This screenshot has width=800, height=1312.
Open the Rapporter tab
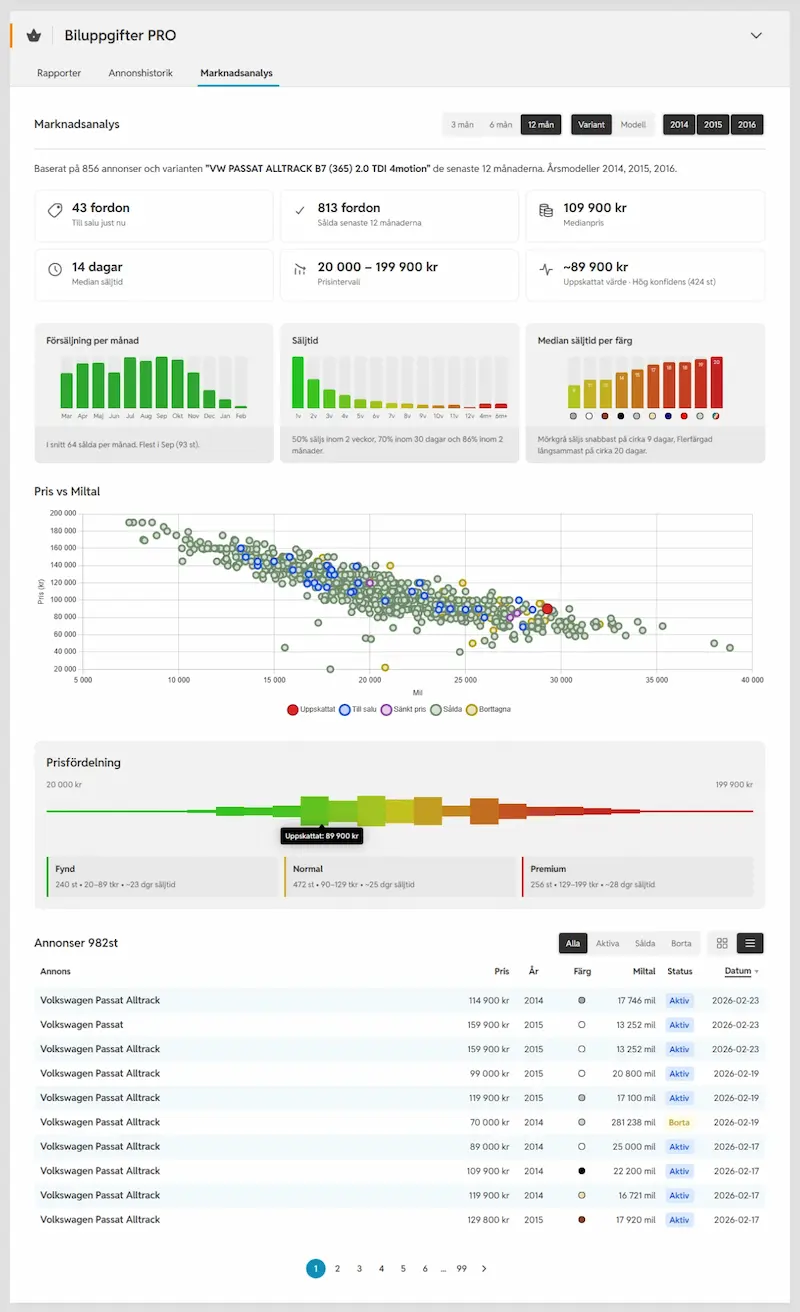pos(59,73)
